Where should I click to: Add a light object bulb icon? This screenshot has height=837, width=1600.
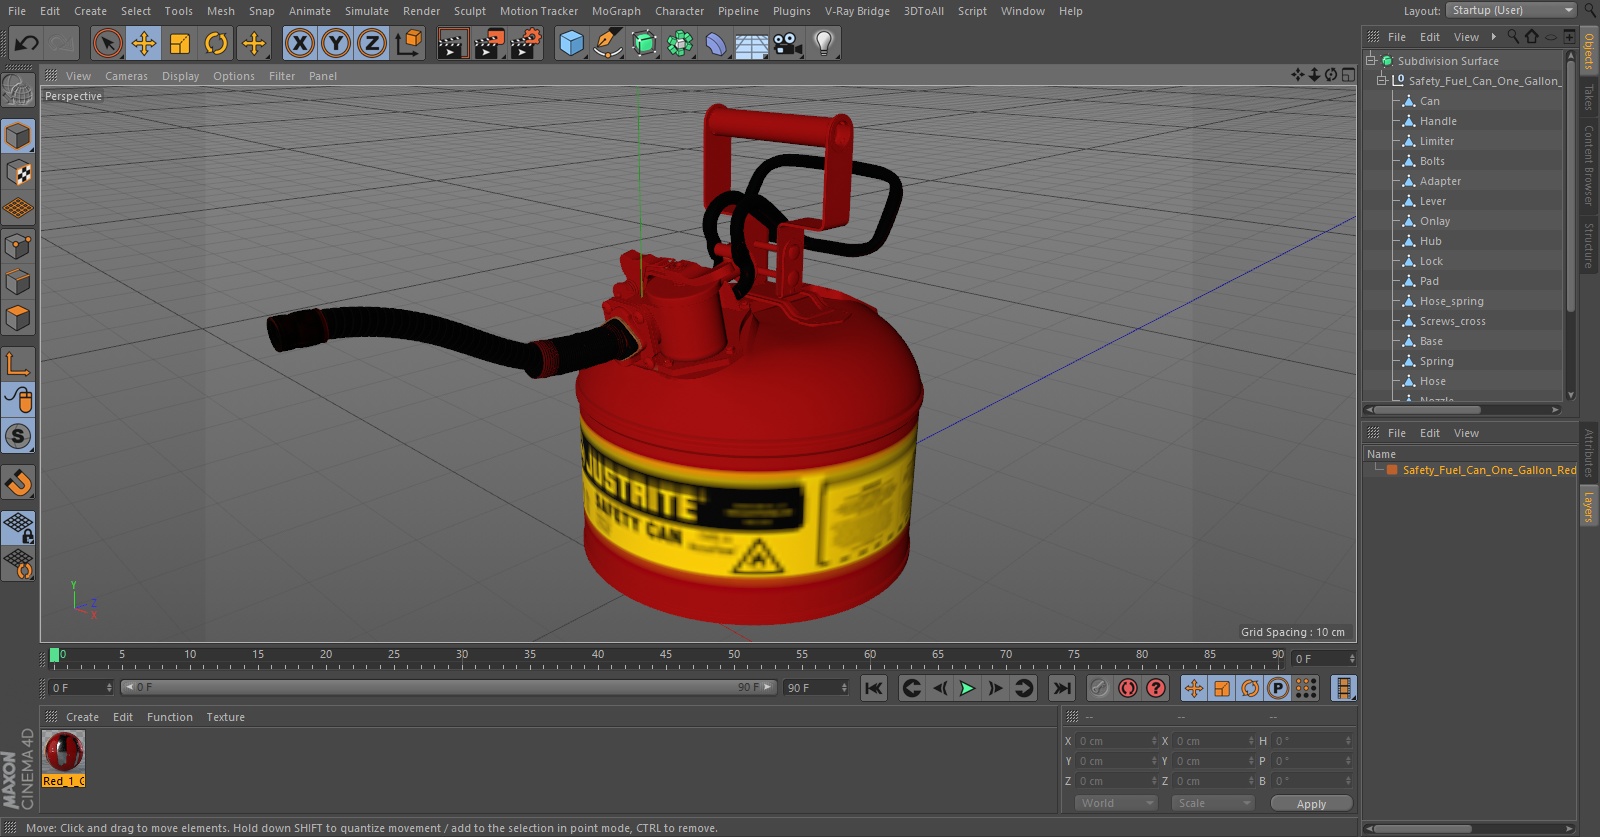[x=824, y=43]
